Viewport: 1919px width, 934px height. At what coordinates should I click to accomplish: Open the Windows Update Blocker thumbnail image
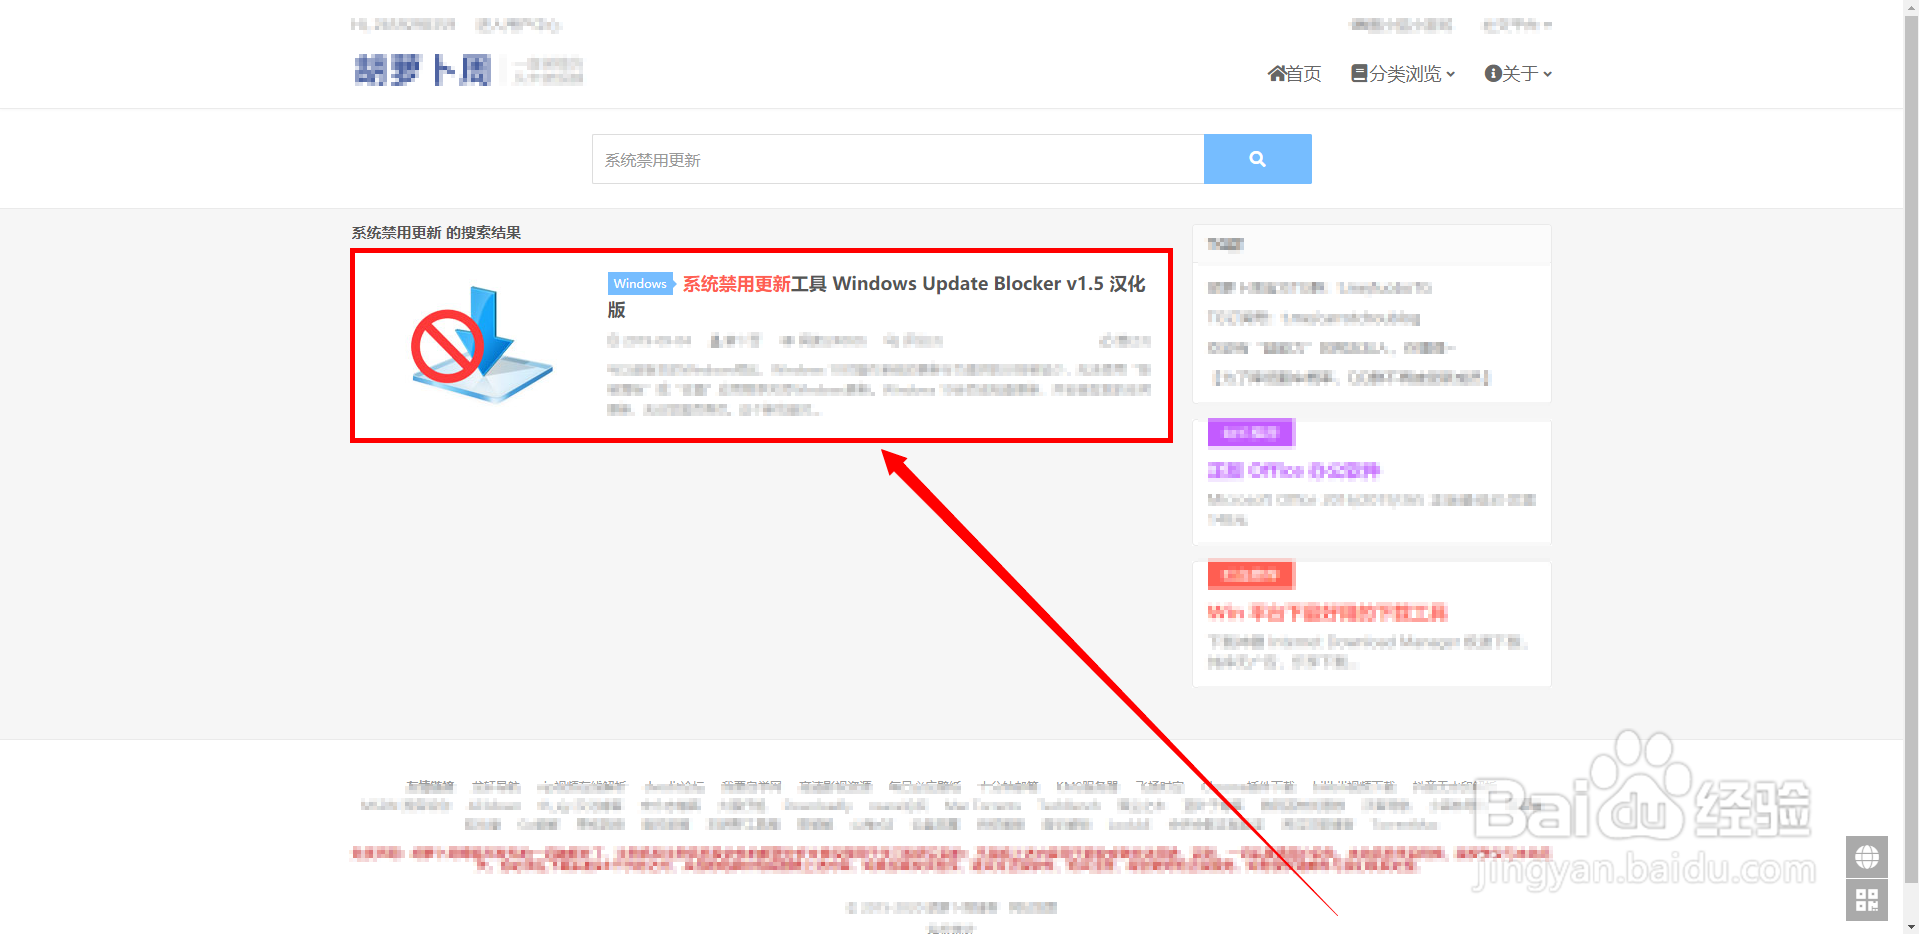pyautogui.click(x=481, y=344)
